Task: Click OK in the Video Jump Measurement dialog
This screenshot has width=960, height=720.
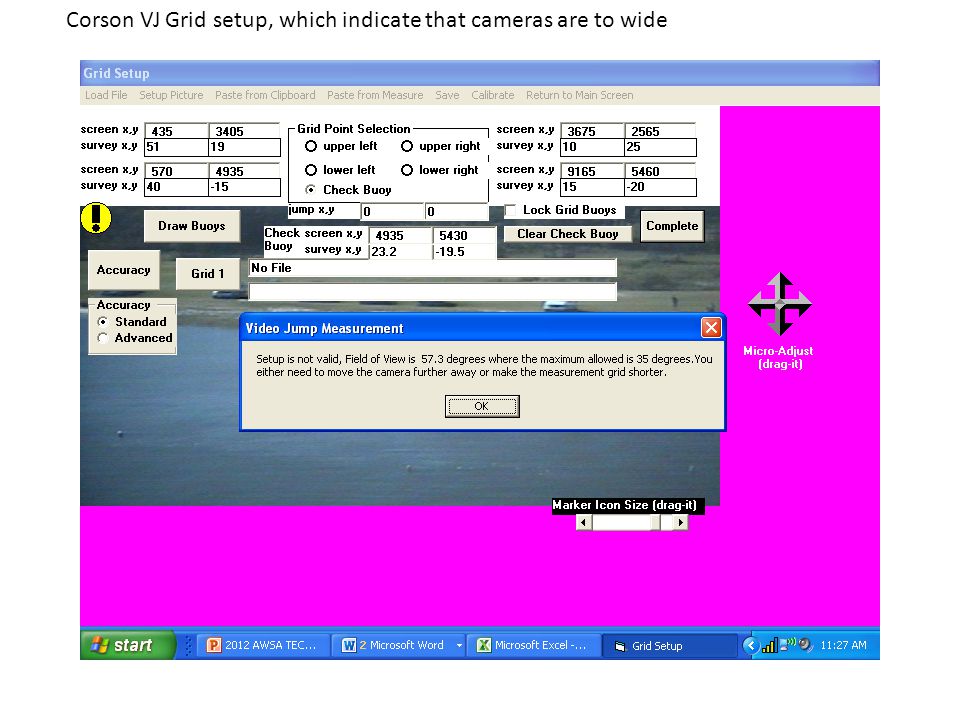Action: [482, 407]
